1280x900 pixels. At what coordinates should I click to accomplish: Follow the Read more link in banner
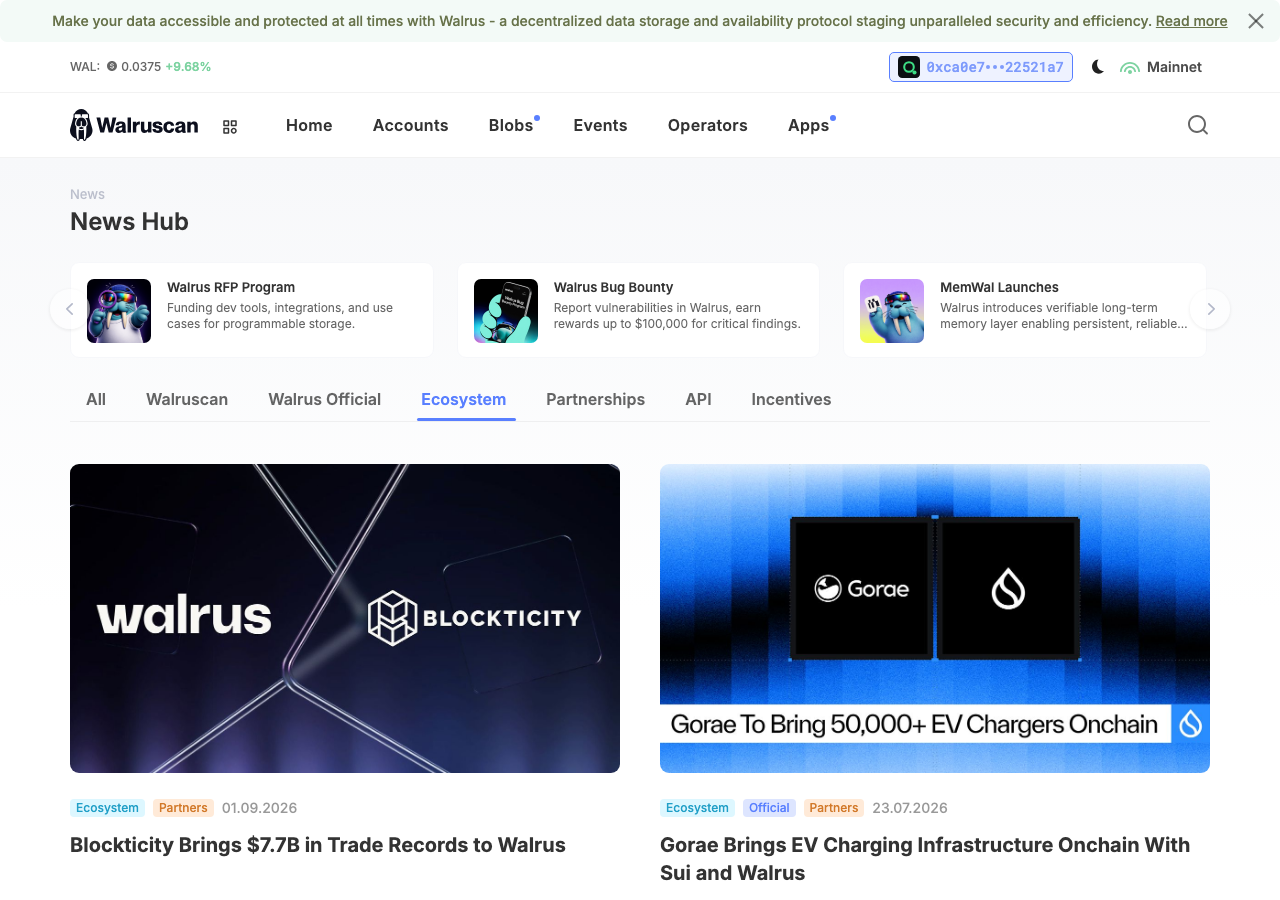(1191, 21)
